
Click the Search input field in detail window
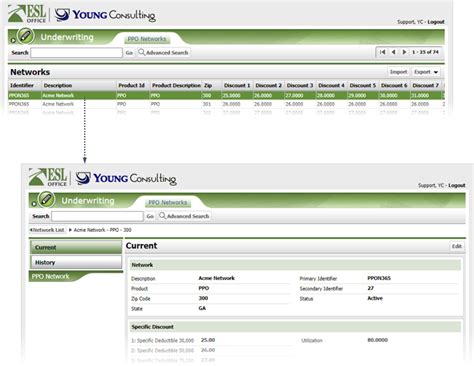click(97, 216)
